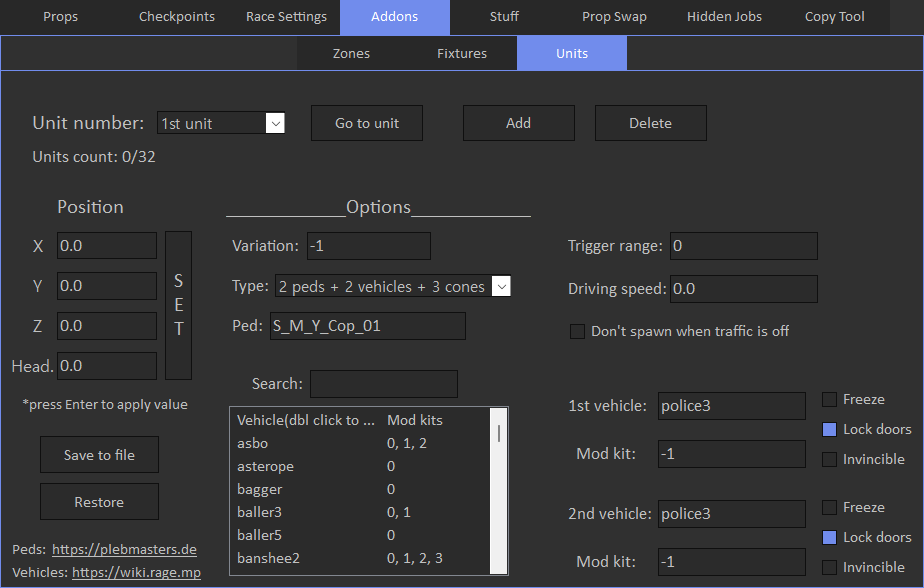Click the Ped model input field
This screenshot has height=588, width=924.
pos(368,326)
